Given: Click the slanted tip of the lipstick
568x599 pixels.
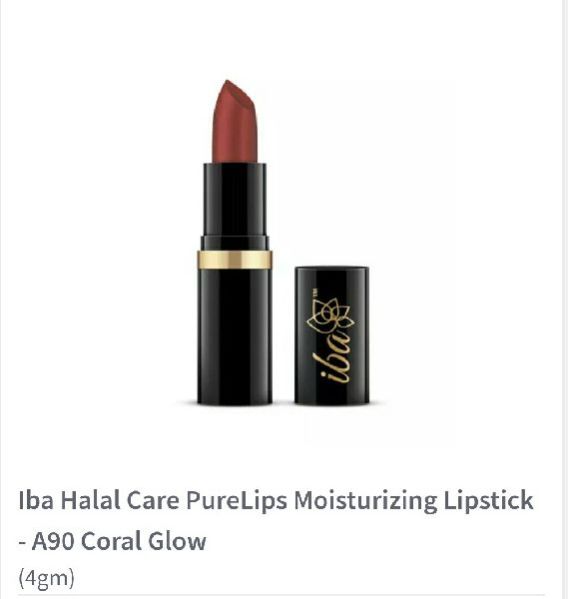Looking at the screenshot, I should point(234,92).
